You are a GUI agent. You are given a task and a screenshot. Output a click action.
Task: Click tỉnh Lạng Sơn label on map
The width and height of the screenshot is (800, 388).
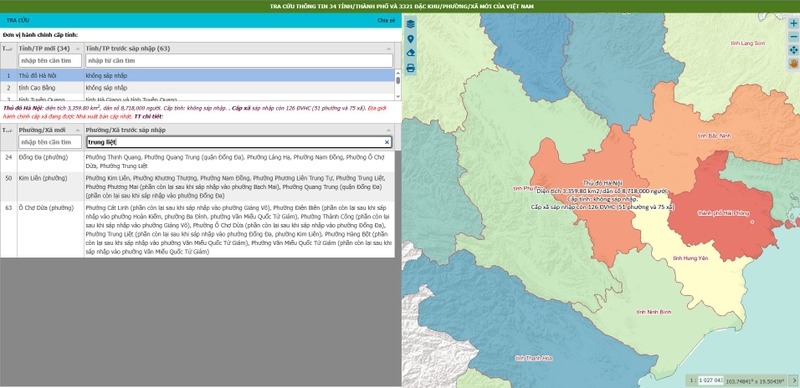click(748, 43)
